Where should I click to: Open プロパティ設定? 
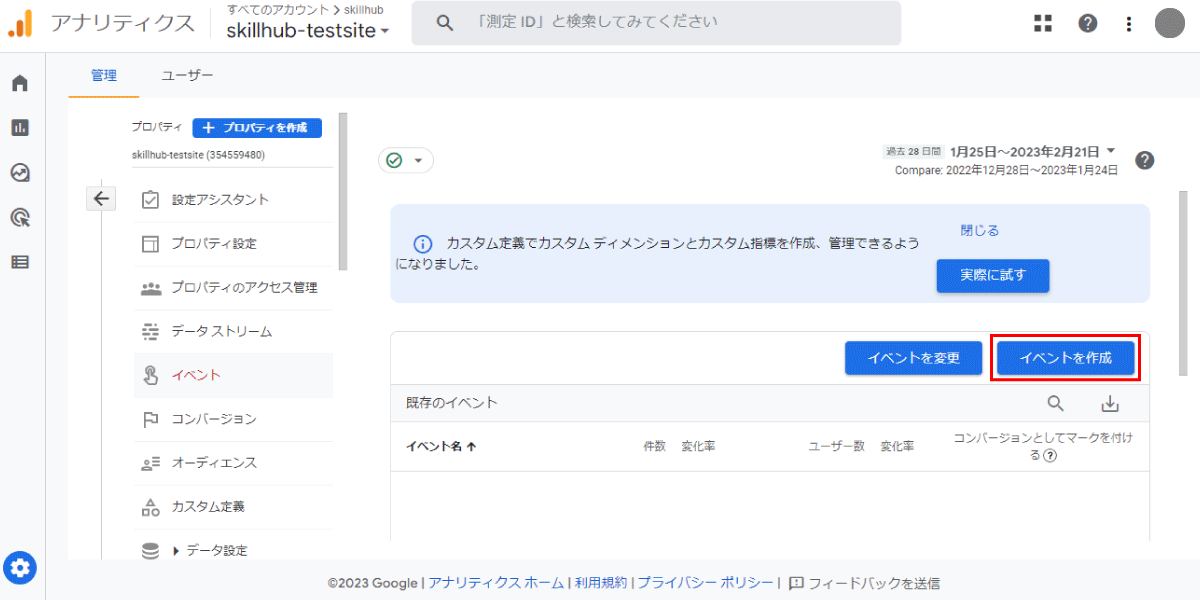[233, 243]
